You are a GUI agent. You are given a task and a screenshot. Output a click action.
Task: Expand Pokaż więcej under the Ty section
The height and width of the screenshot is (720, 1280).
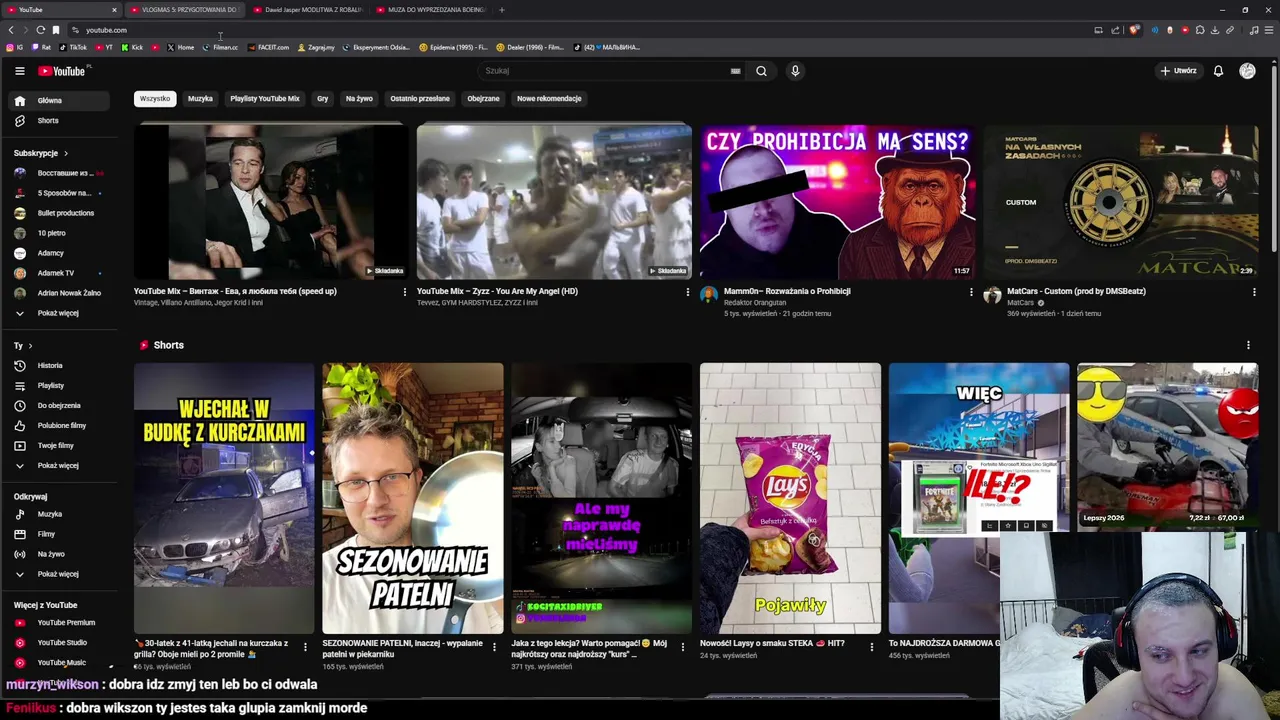60,465
